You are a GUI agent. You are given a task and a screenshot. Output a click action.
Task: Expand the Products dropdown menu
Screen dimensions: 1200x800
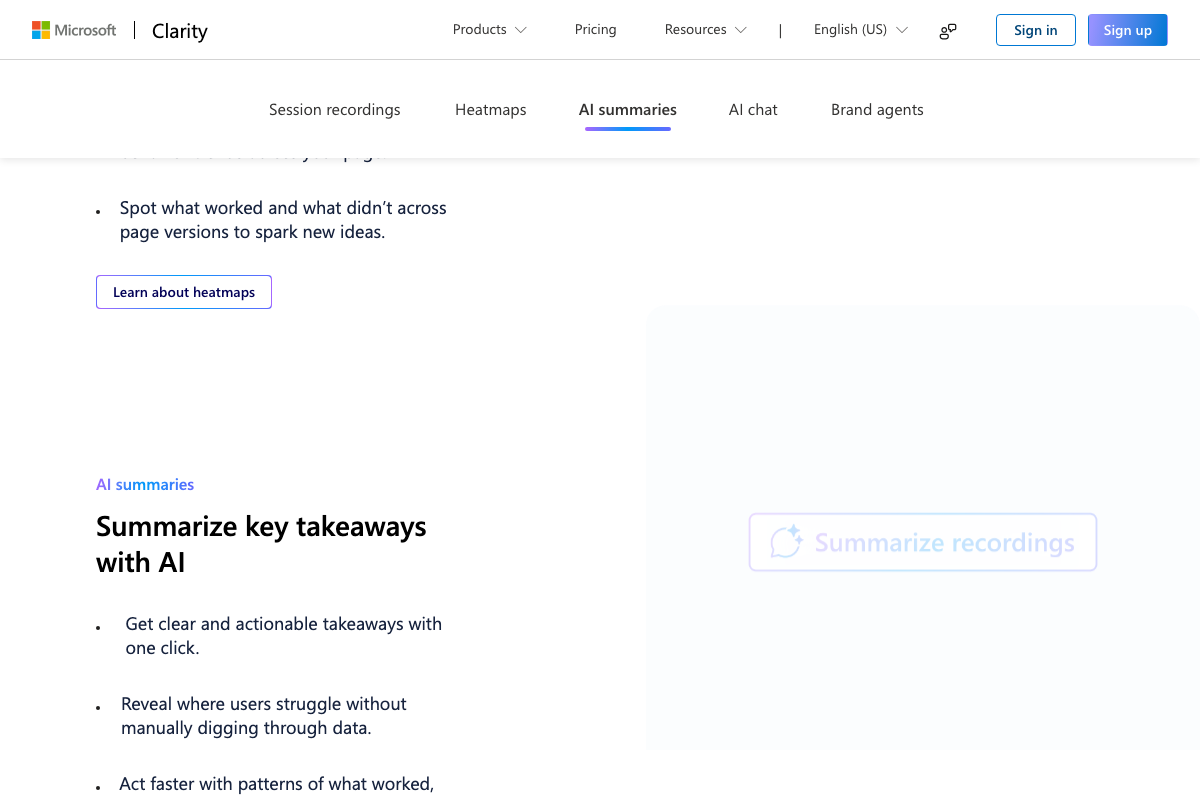click(x=489, y=30)
